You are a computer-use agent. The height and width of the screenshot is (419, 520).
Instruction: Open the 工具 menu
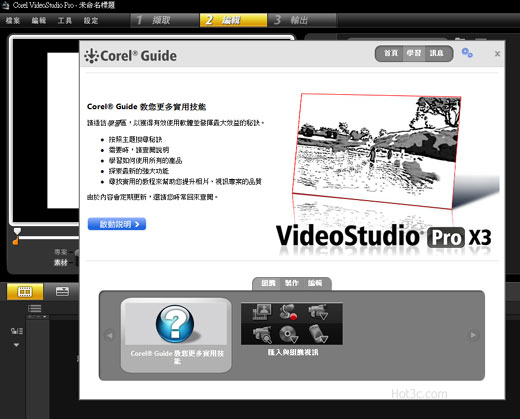click(65, 21)
